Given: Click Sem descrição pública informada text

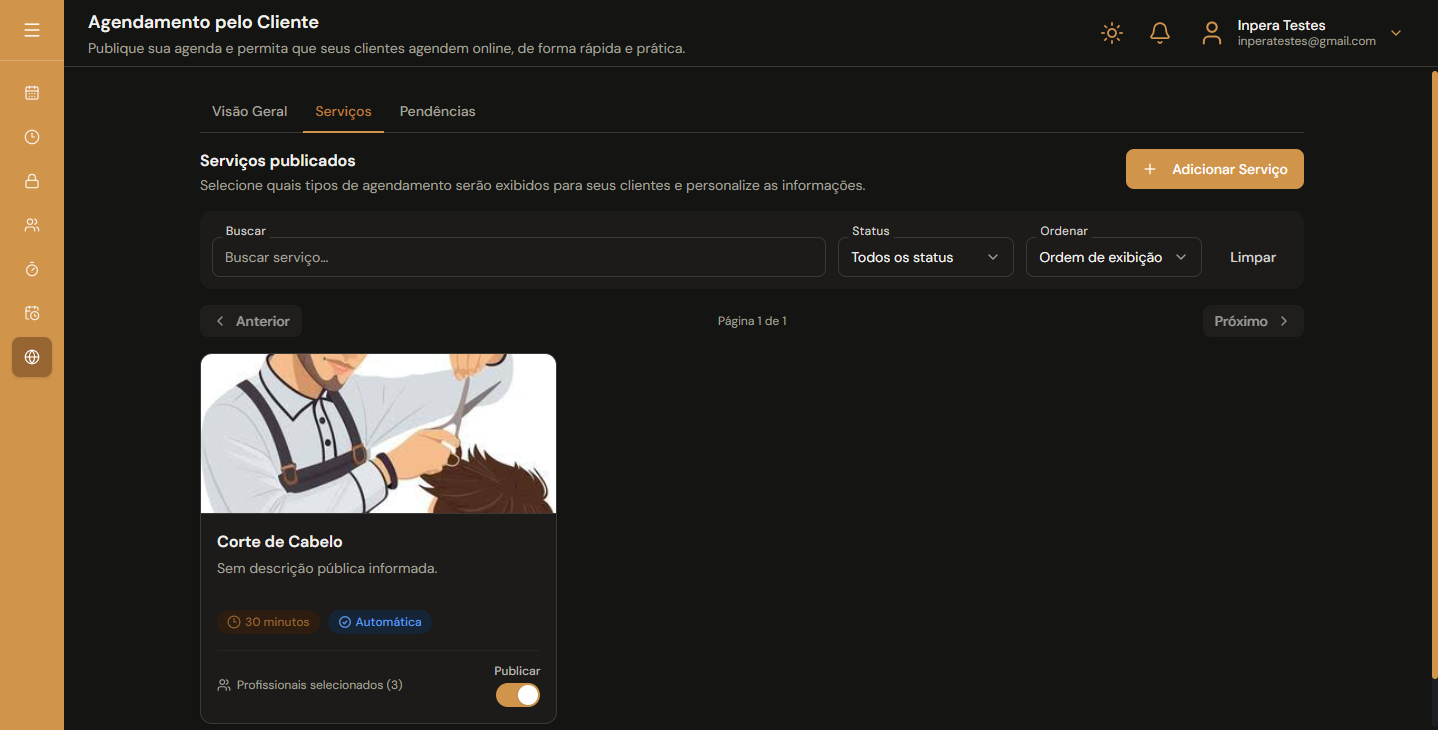Looking at the screenshot, I should [x=327, y=568].
